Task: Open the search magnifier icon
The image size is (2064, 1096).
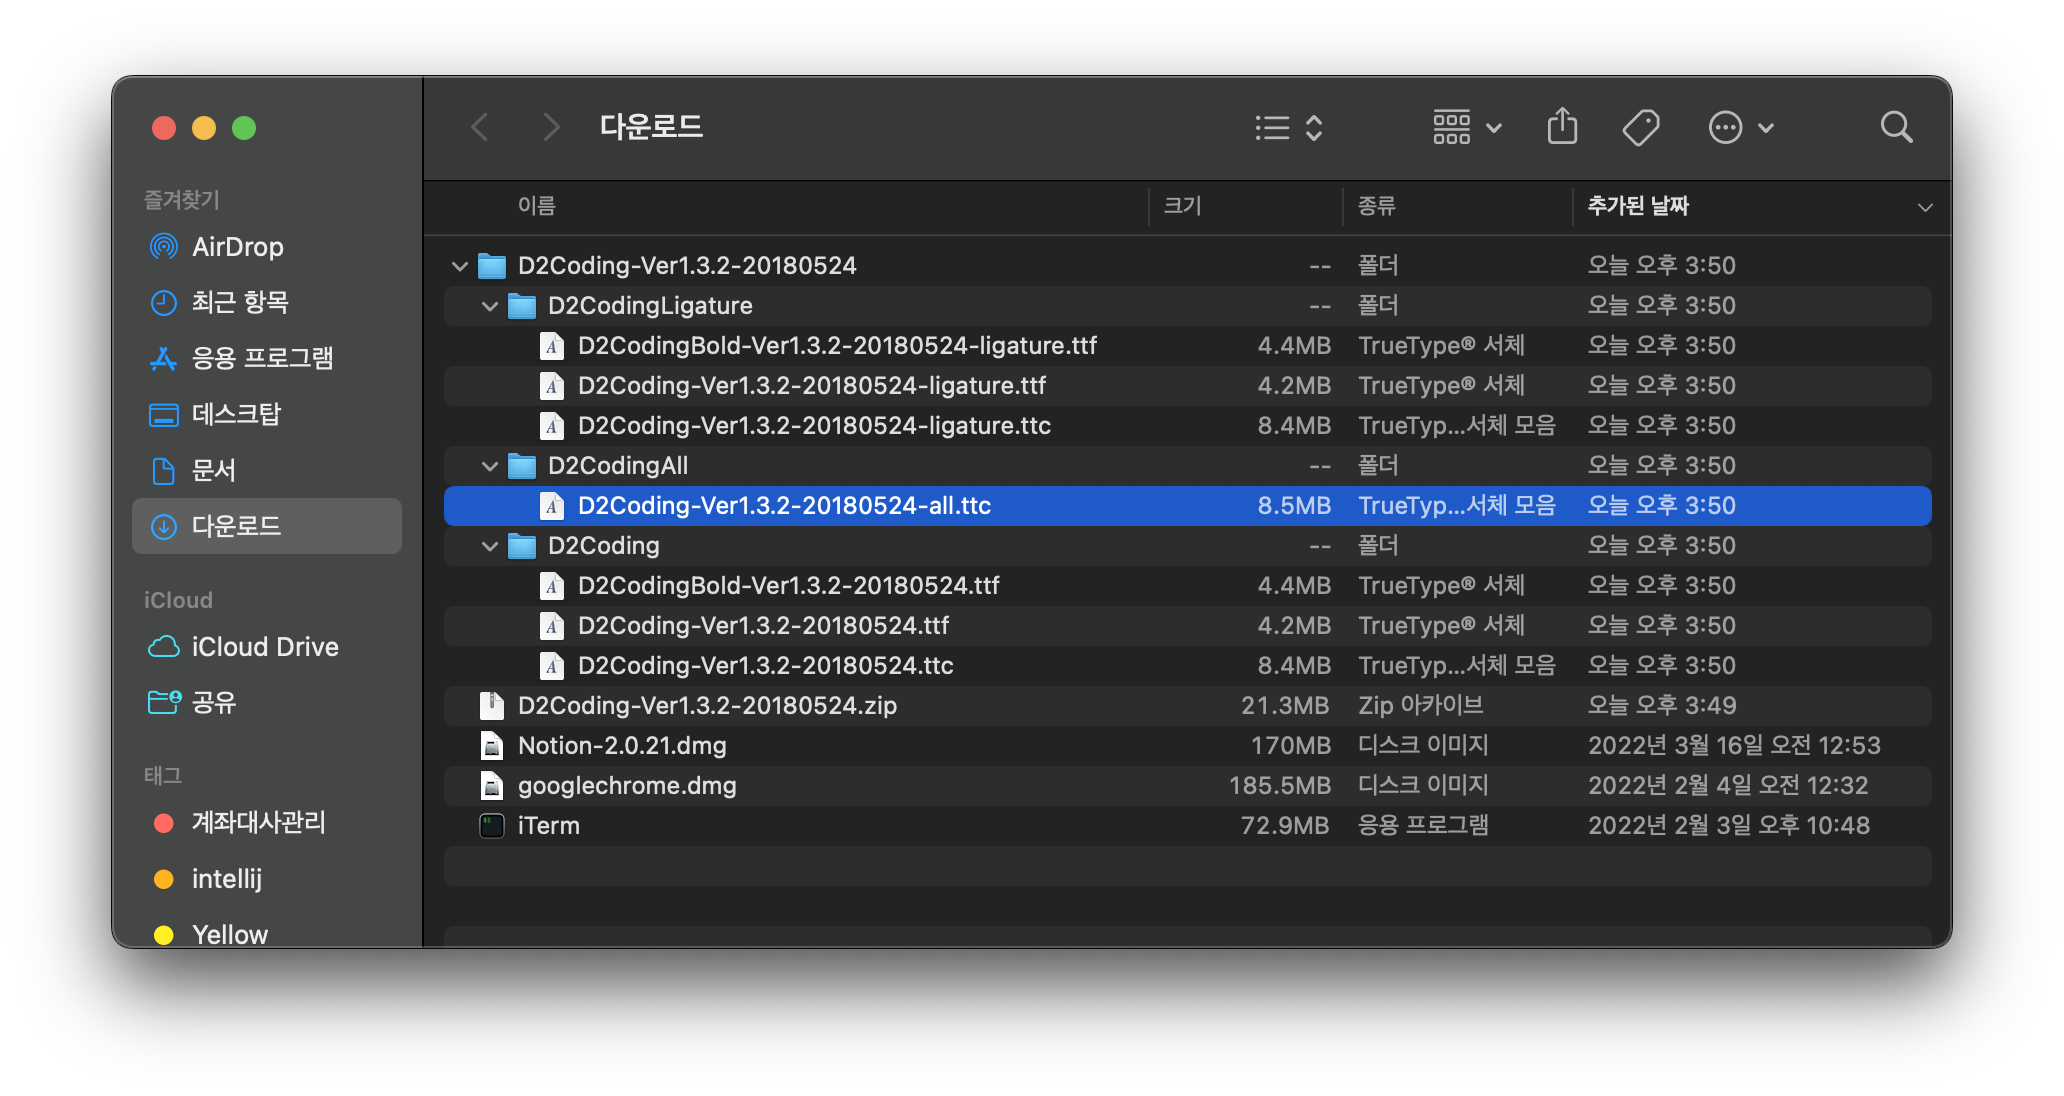Action: (x=1896, y=128)
